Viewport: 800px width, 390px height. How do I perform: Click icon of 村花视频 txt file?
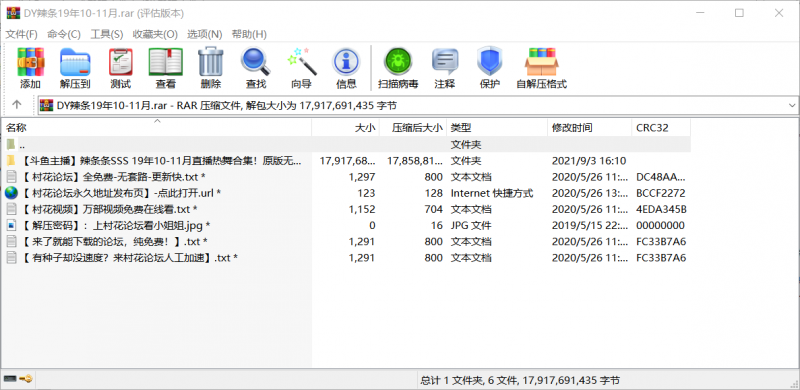click(x=11, y=209)
